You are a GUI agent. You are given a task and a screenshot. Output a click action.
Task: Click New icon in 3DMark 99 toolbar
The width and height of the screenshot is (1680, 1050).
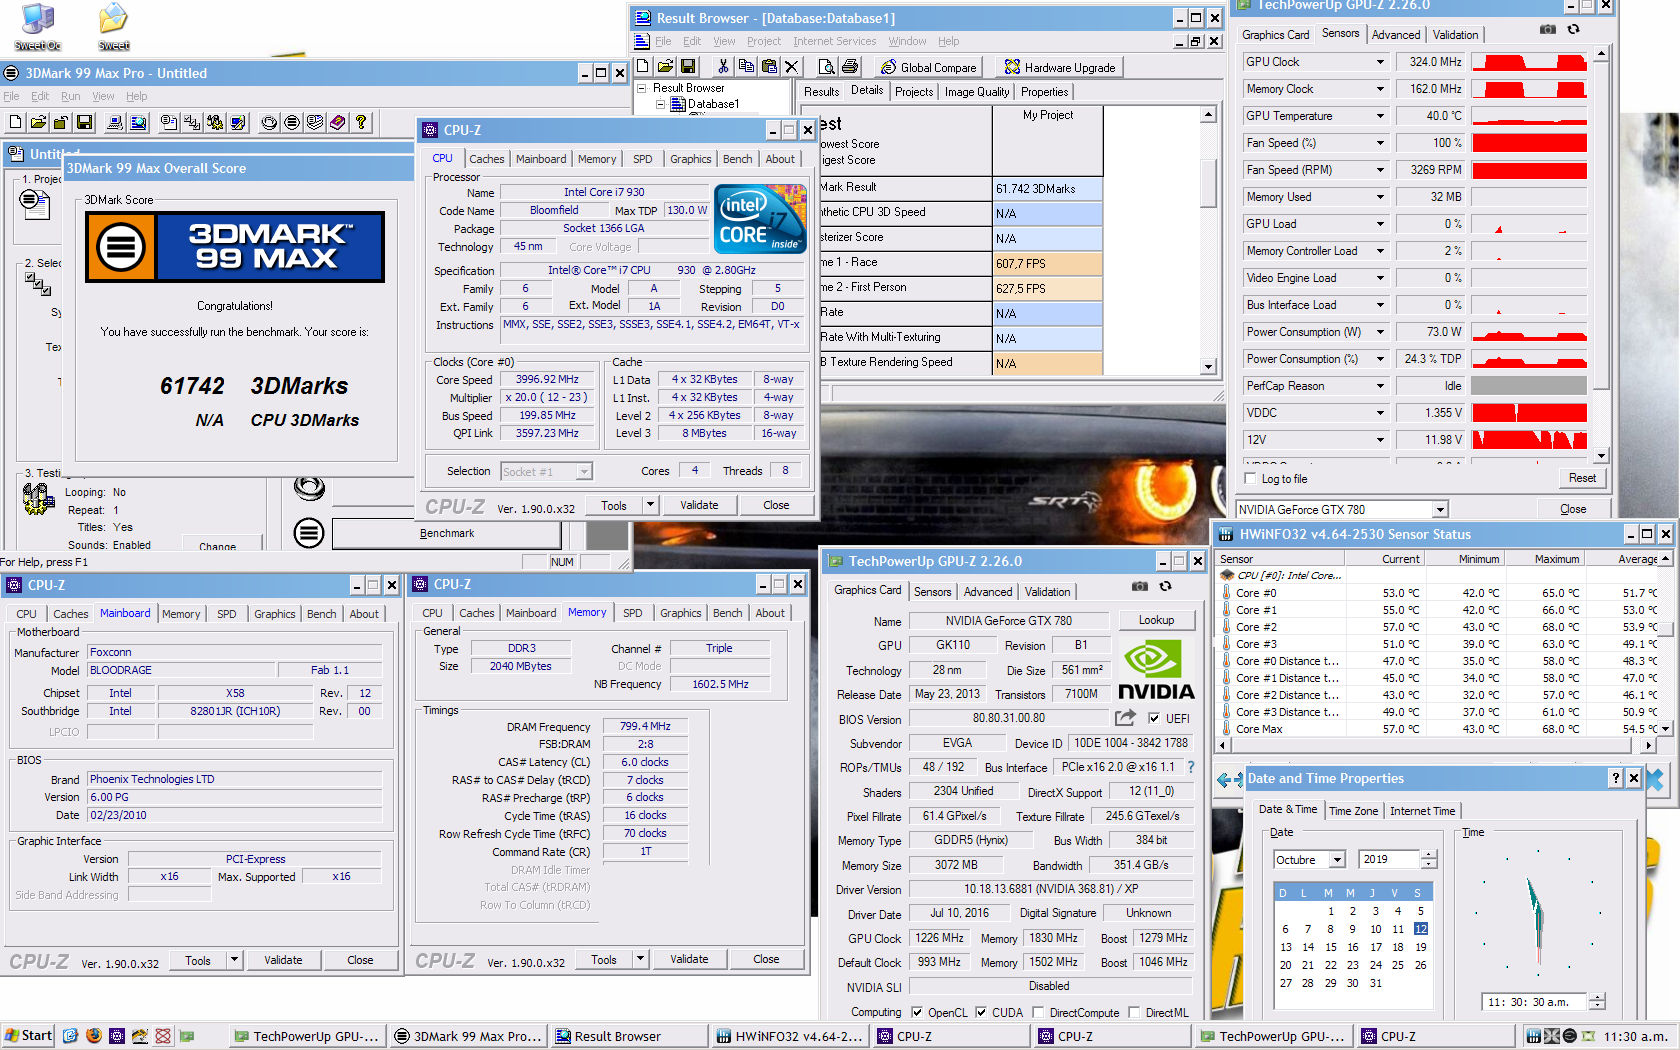pos(15,122)
